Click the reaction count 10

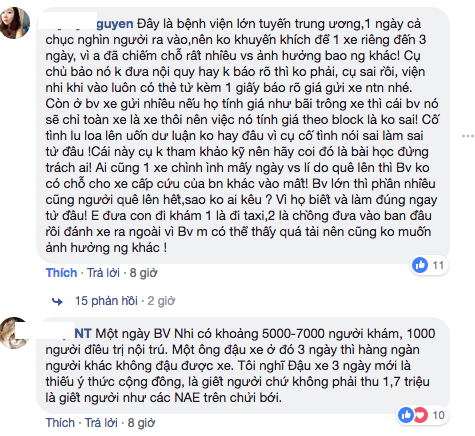coord(438,415)
